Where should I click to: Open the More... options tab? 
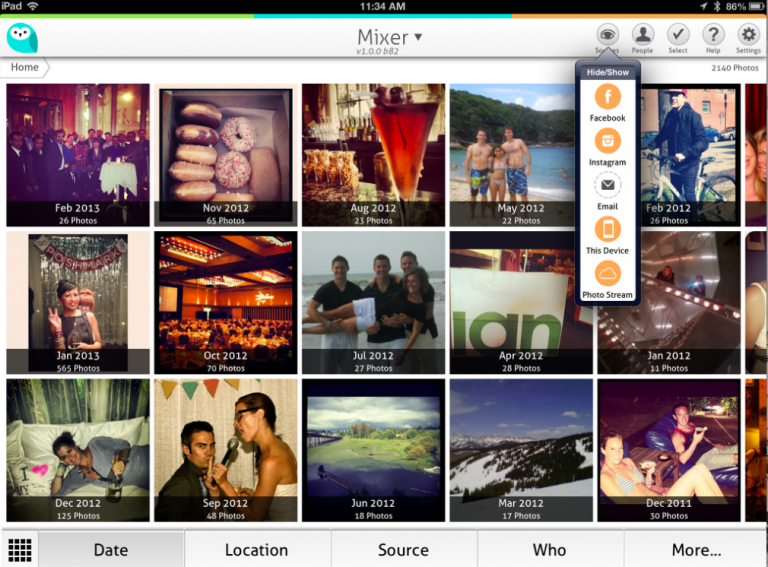pos(696,549)
